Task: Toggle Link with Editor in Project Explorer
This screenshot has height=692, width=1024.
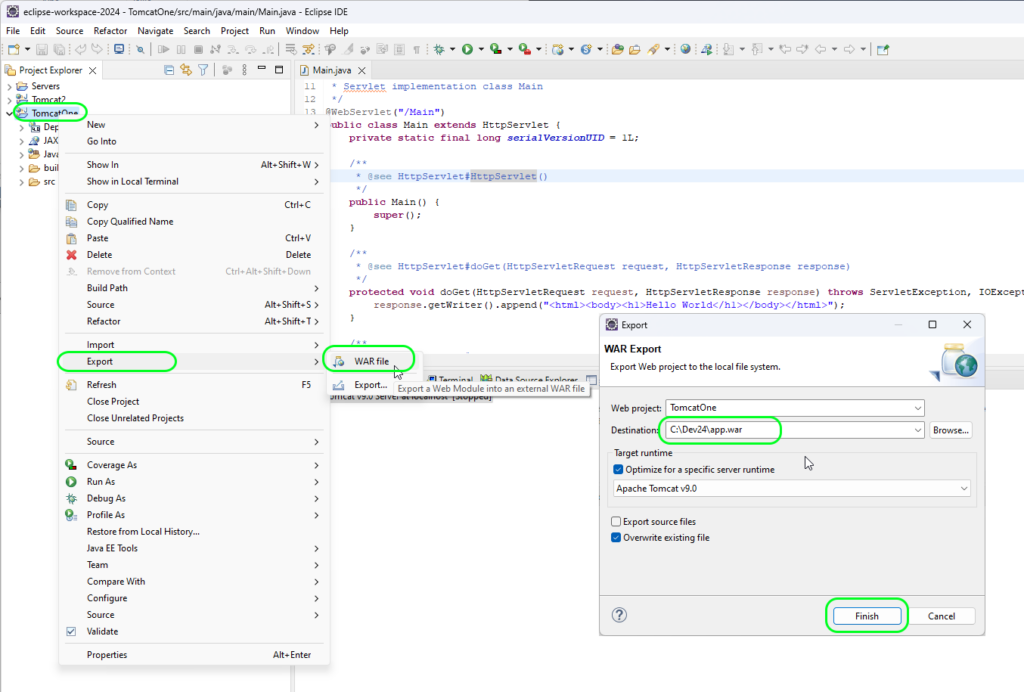Action: [186, 70]
